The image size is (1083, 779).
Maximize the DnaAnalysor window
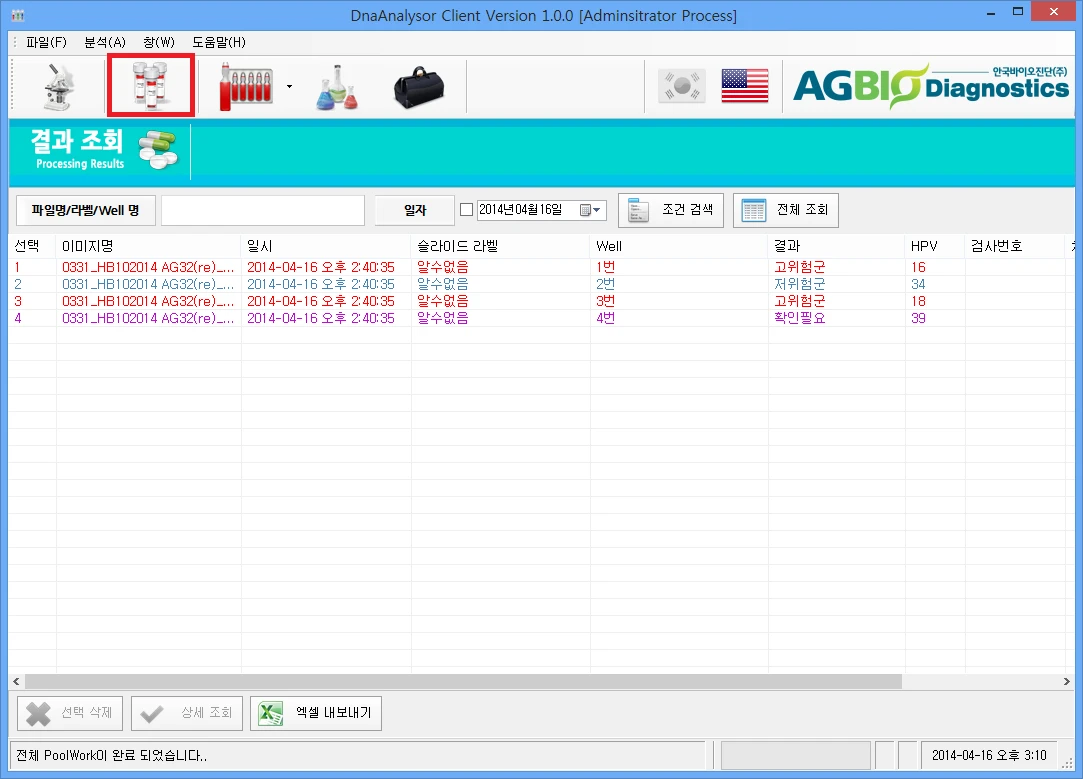[1017, 12]
